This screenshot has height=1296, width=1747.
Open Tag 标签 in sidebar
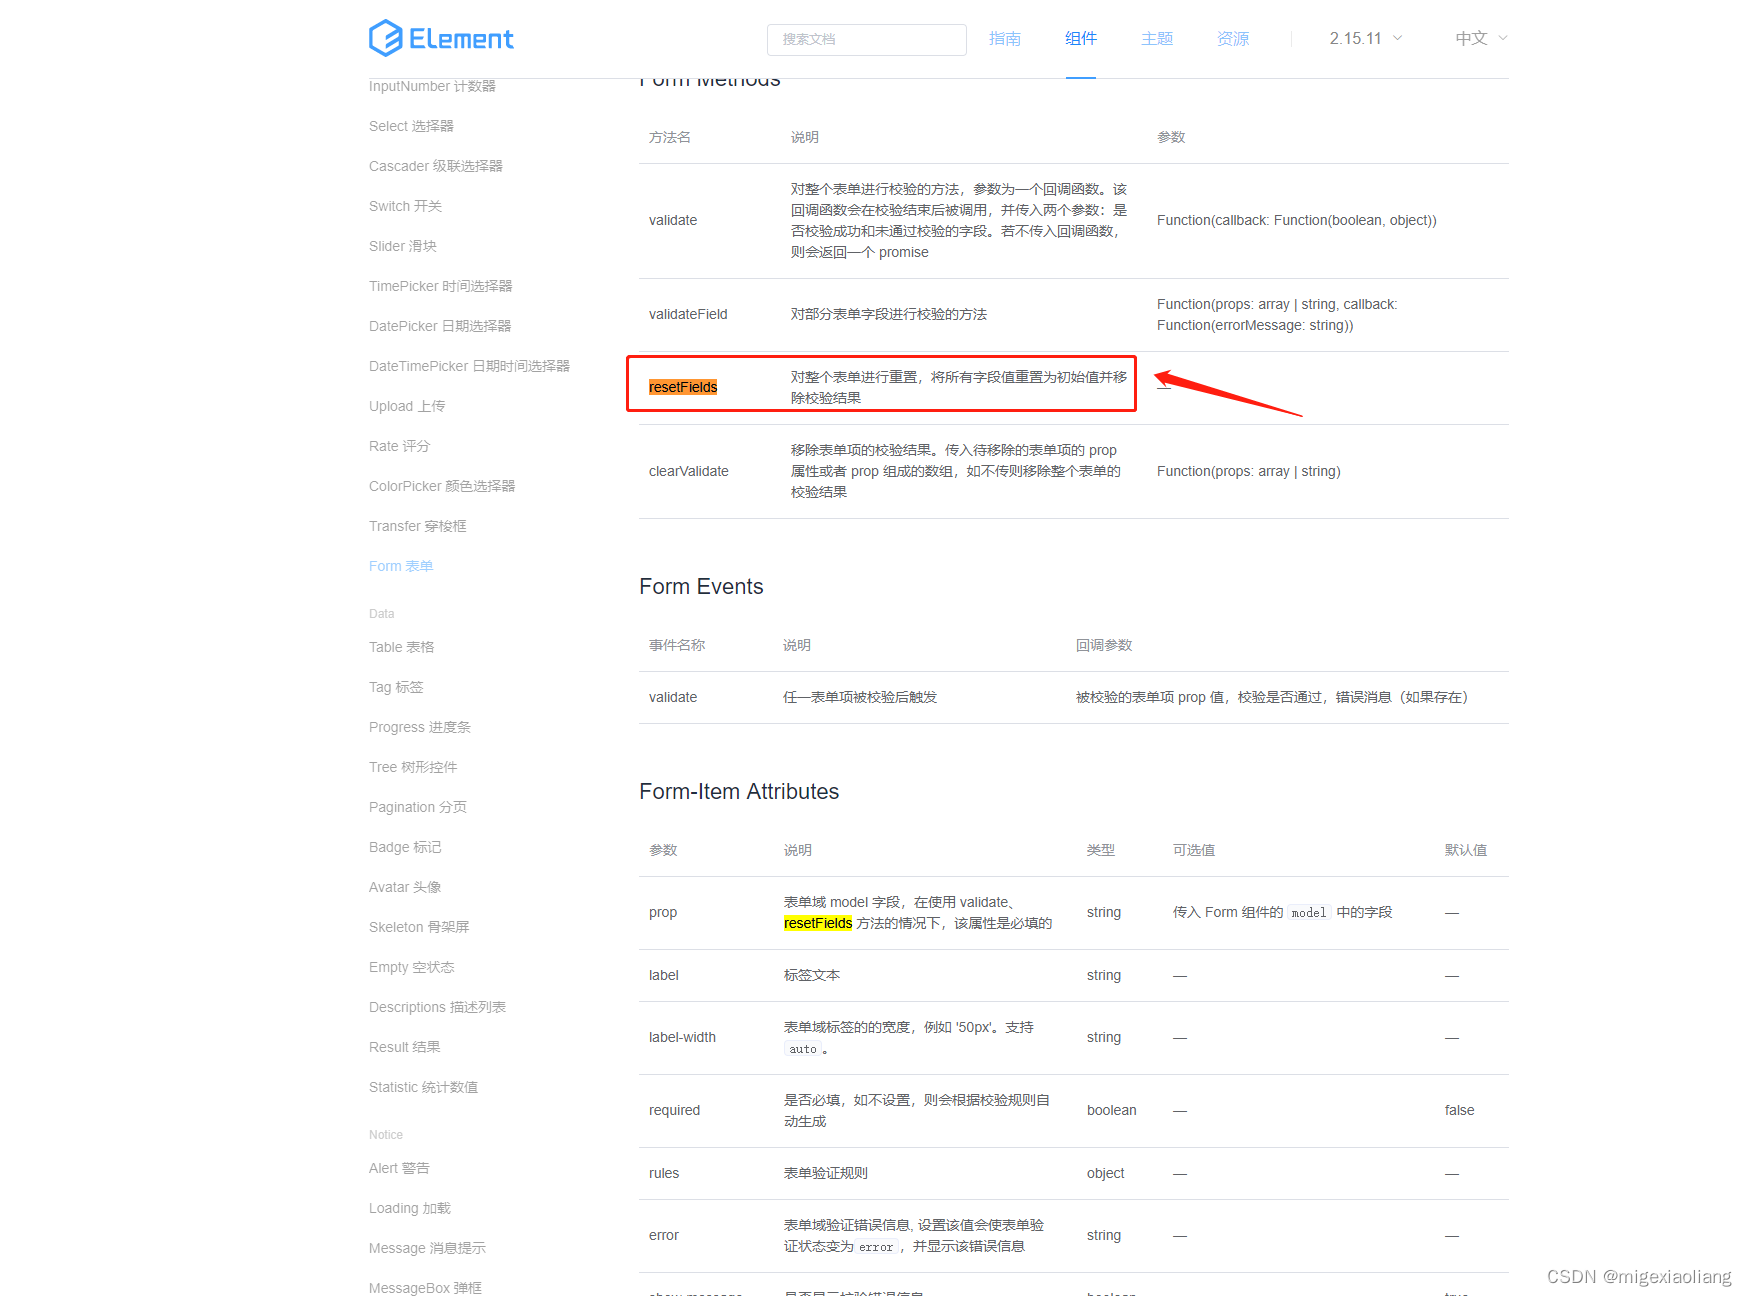click(396, 687)
